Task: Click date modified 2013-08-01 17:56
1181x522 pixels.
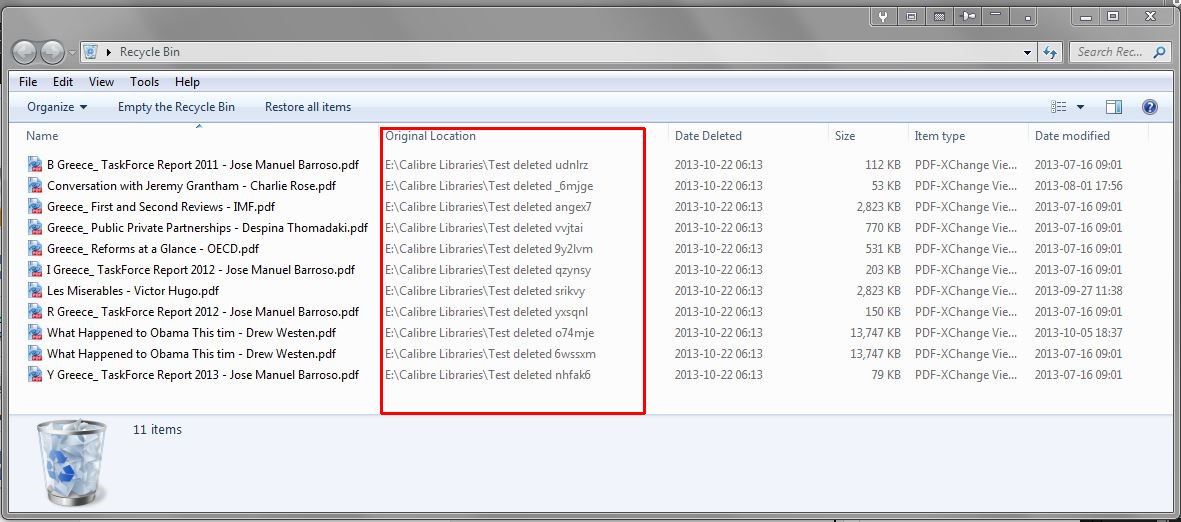Action: pos(1079,185)
